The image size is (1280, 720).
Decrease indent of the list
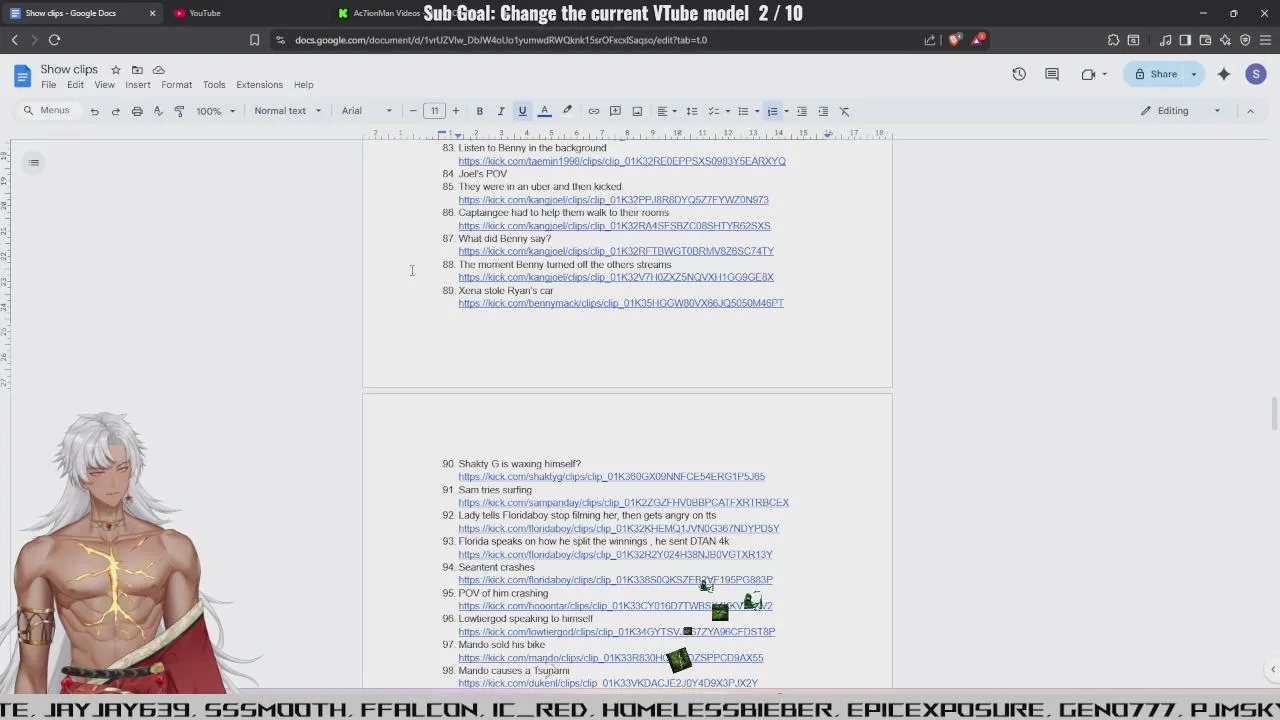[801, 111]
